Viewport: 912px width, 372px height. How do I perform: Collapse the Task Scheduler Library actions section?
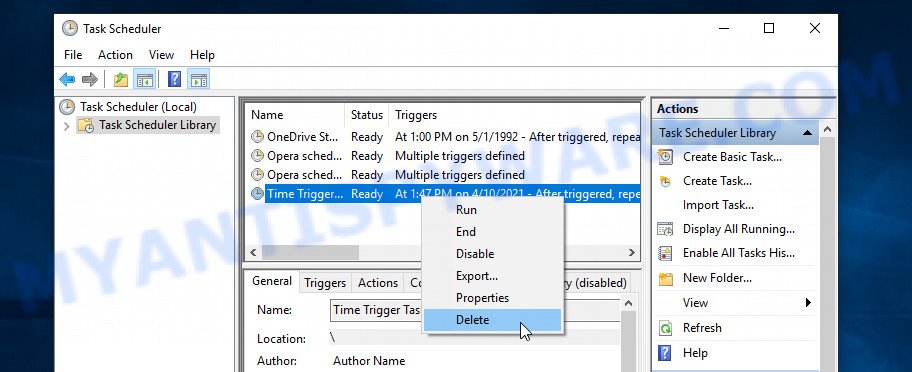(807, 133)
